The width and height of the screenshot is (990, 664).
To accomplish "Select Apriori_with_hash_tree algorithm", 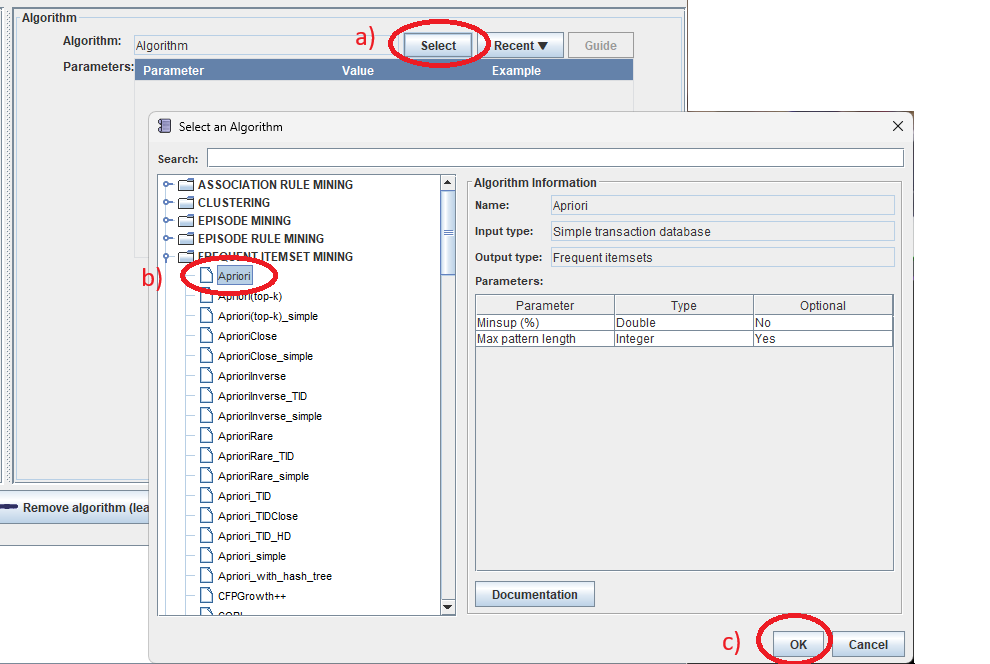I will [275, 576].
